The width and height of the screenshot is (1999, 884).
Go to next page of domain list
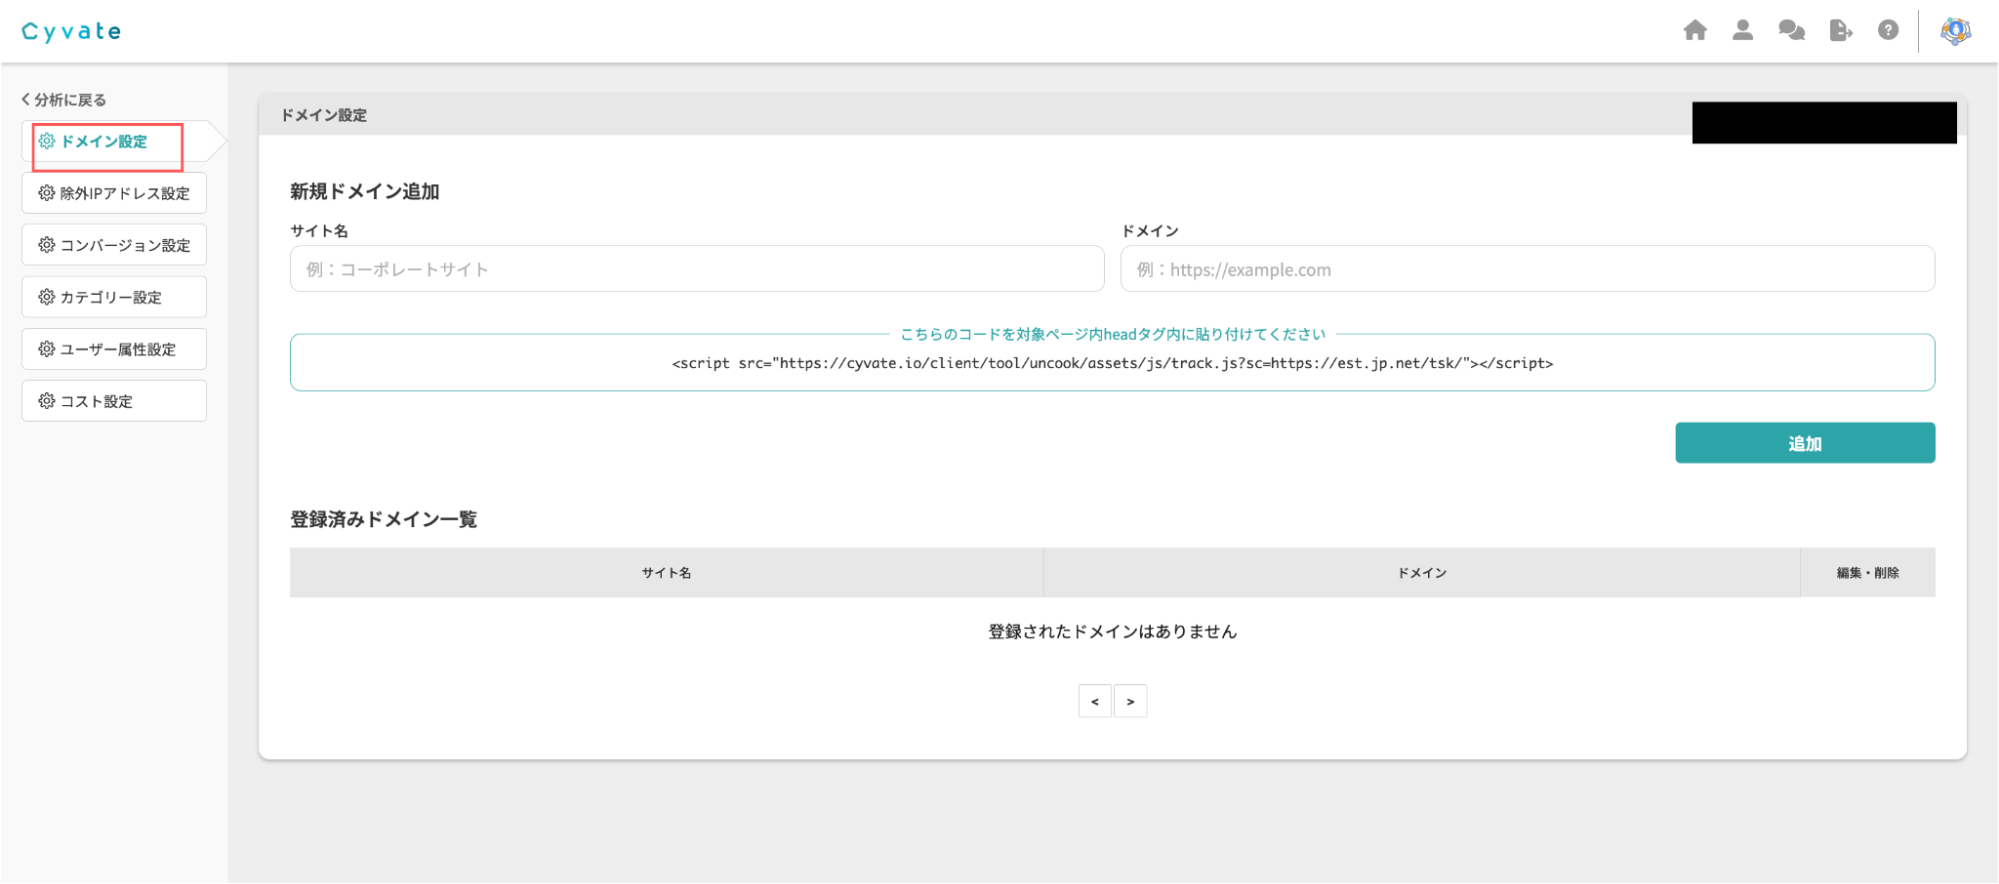pos(1130,701)
